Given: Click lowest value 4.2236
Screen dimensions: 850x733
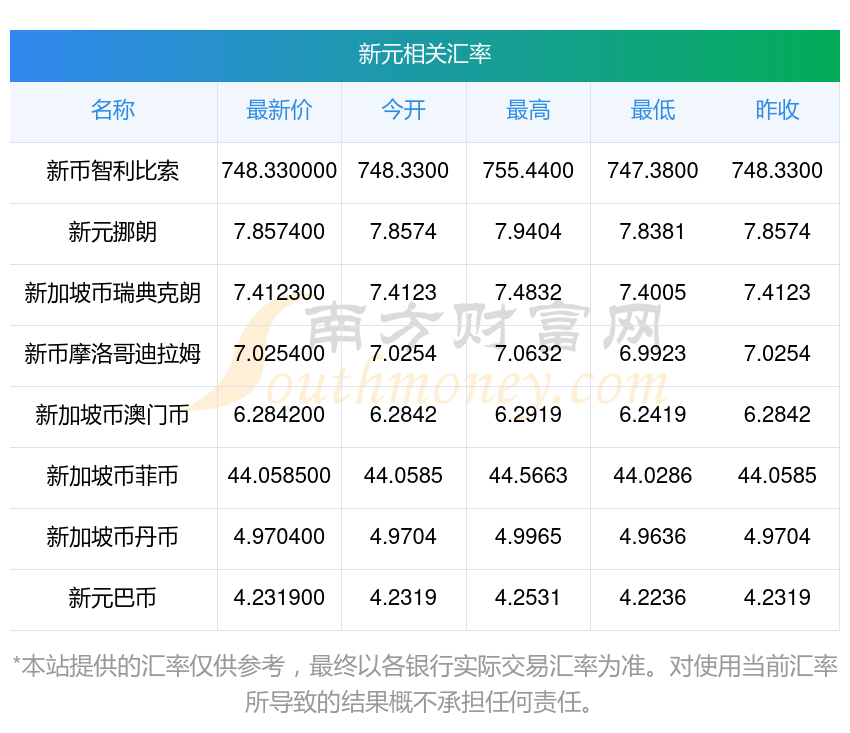Looking at the screenshot, I should pyautogui.click(x=653, y=598).
